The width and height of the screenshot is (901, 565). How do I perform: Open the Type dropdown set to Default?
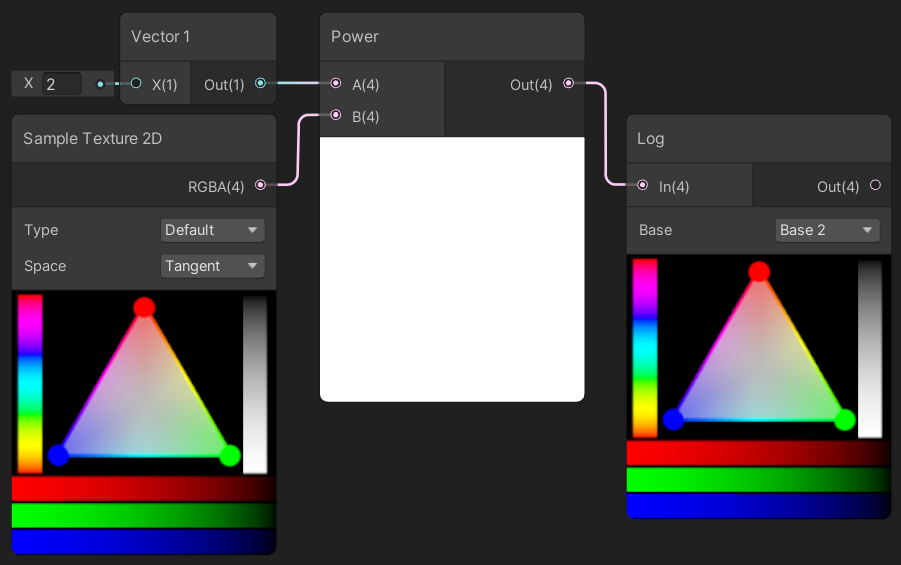(212, 230)
